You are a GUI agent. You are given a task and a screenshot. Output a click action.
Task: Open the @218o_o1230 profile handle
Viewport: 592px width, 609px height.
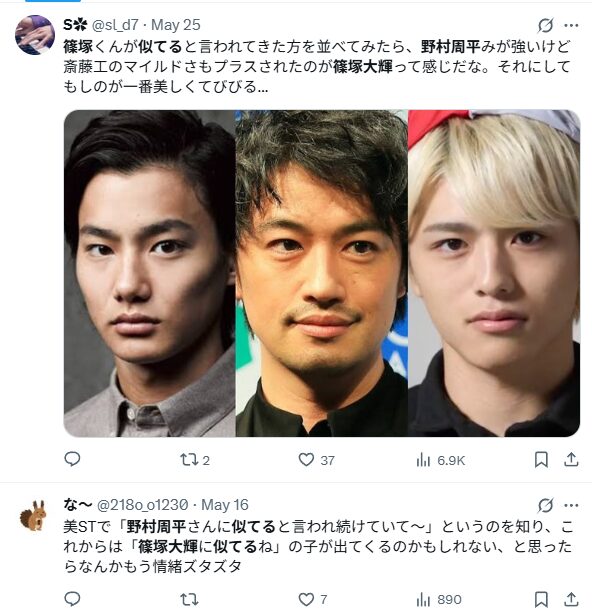[142, 505]
